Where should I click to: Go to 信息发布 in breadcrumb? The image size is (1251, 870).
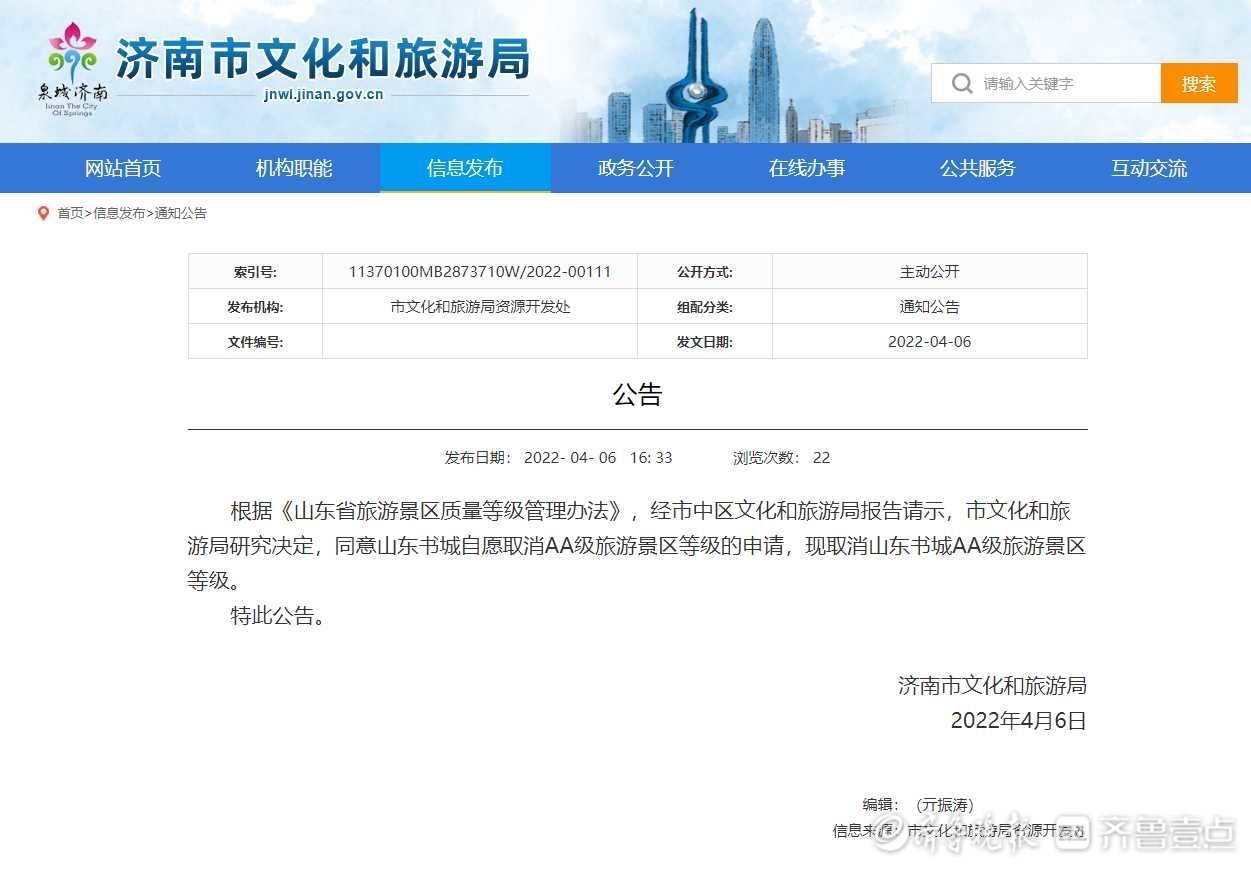[x=119, y=213]
